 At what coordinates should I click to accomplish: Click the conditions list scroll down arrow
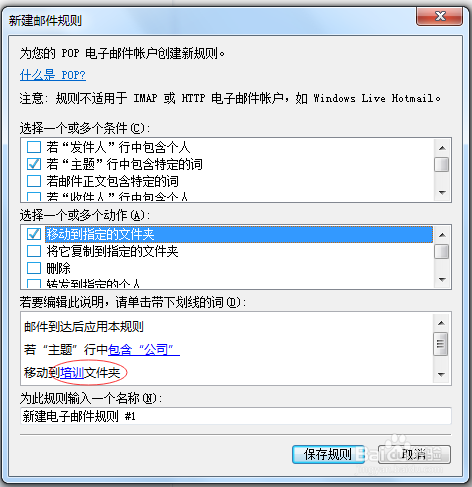[x=442, y=192]
